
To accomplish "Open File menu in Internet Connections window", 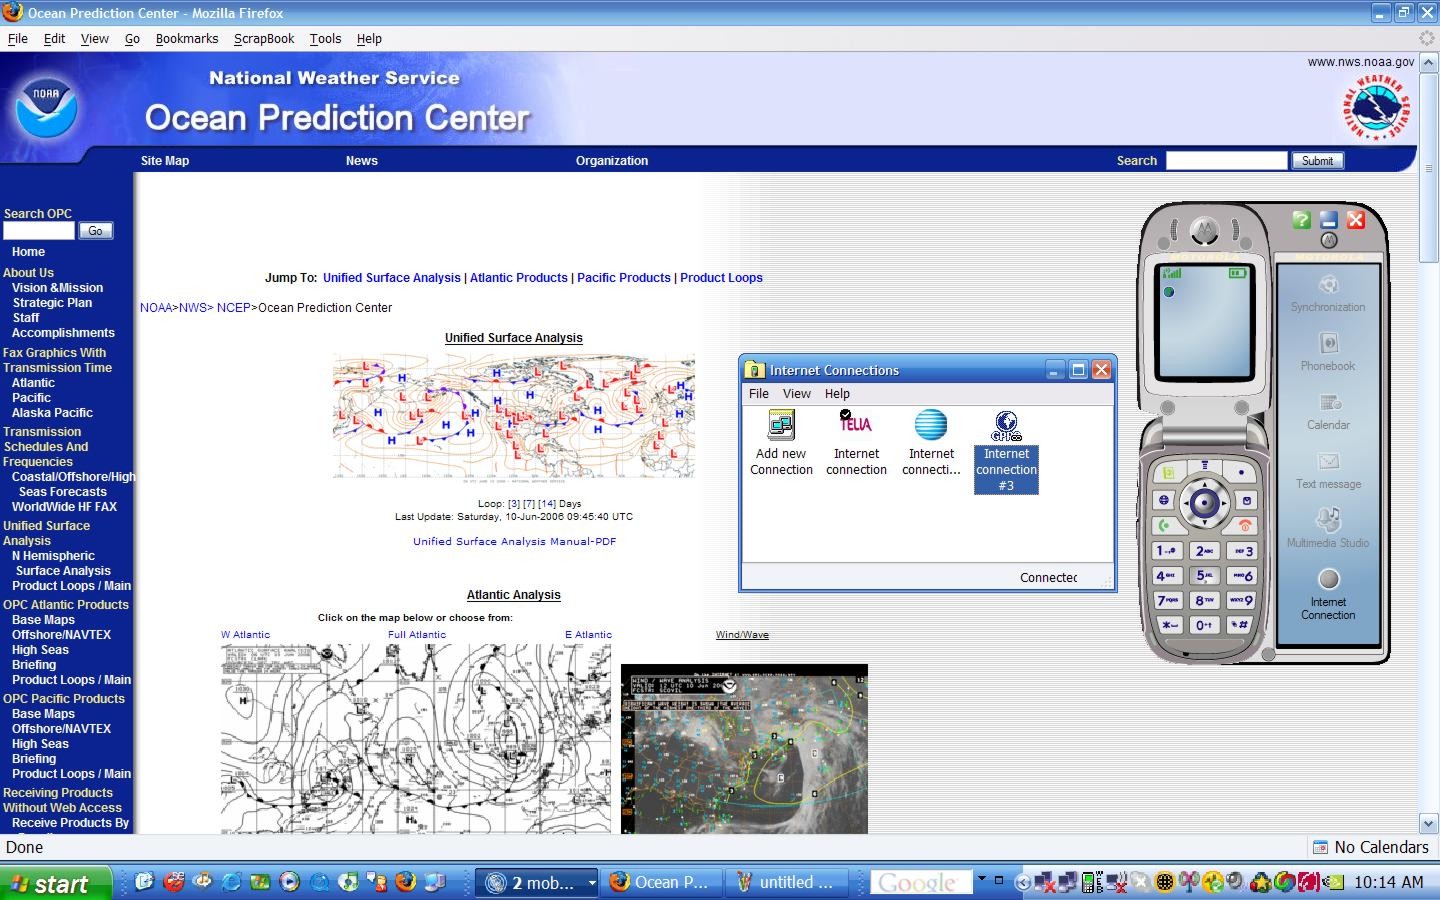I will [x=759, y=394].
